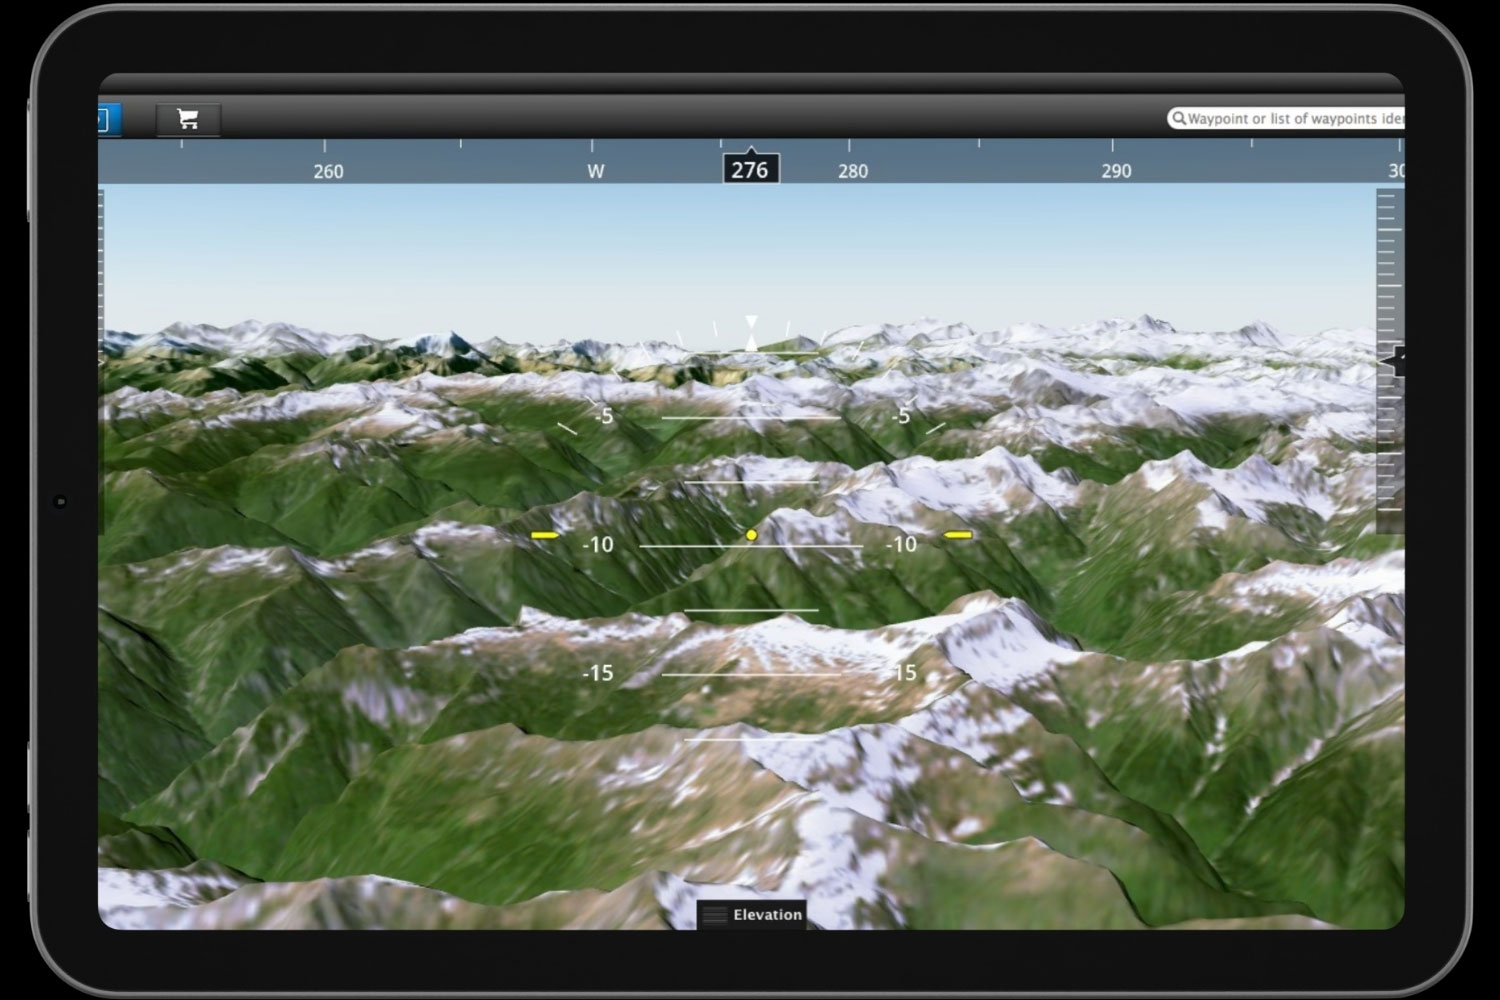Click the heading pointer above the compass tape
Viewport: 1500px width, 1000px height.
click(x=750, y=151)
